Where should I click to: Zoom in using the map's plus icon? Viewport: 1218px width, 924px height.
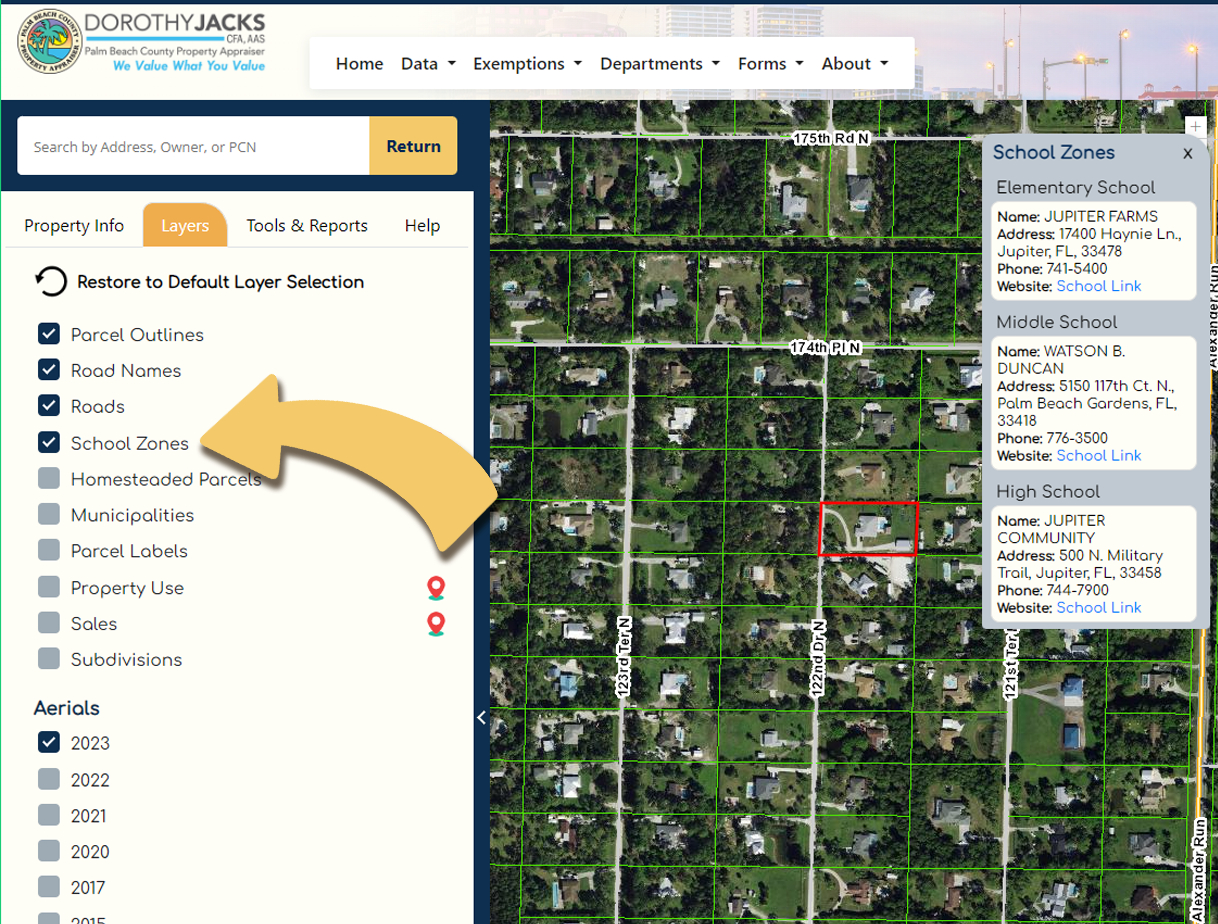pyautogui.click(x=1195, y=127)
